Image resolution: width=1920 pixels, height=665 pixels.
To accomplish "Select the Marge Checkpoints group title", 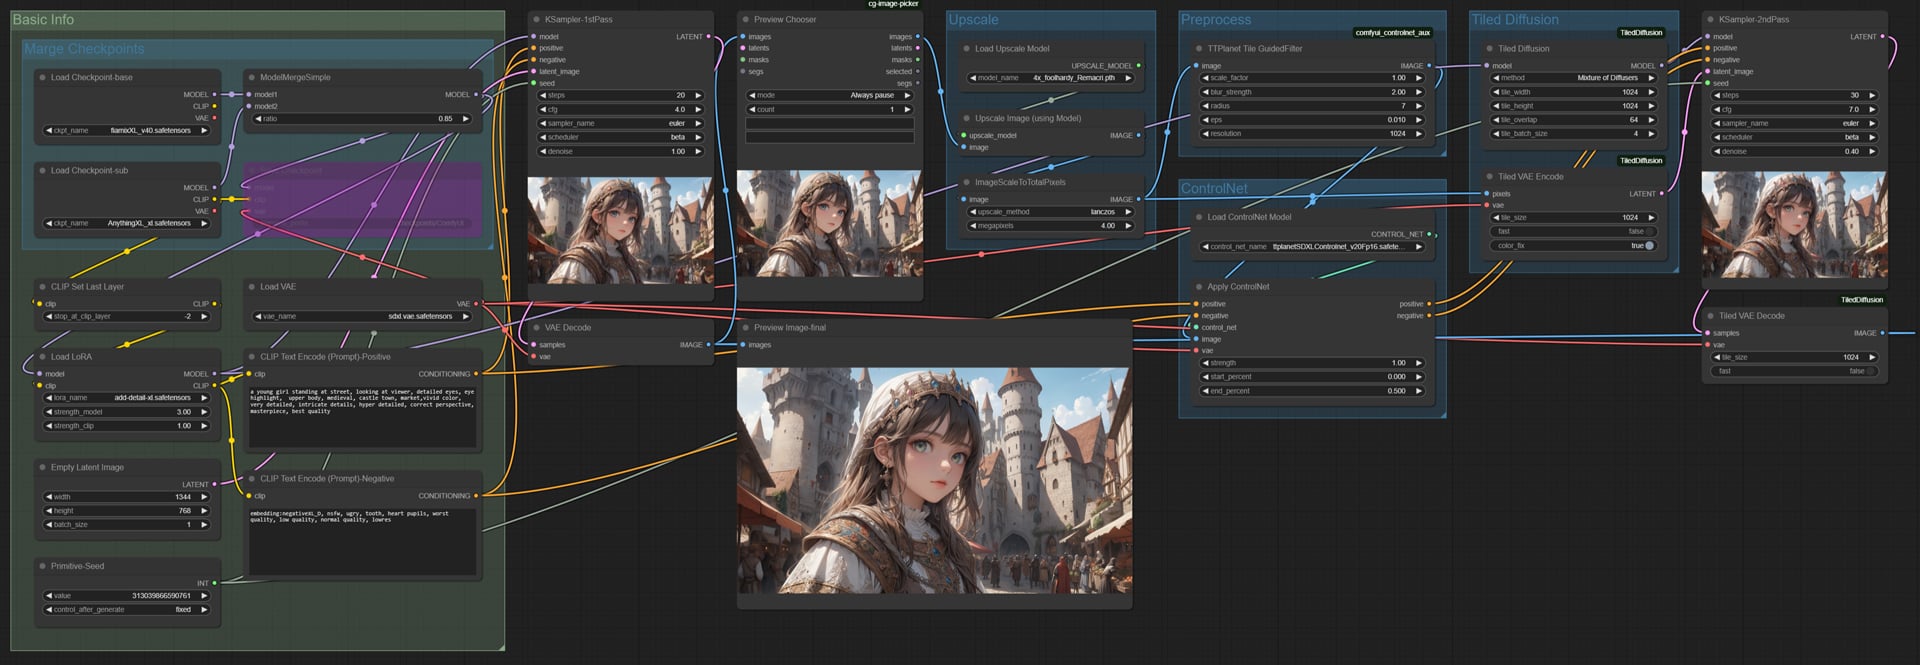I will point(84,48).
